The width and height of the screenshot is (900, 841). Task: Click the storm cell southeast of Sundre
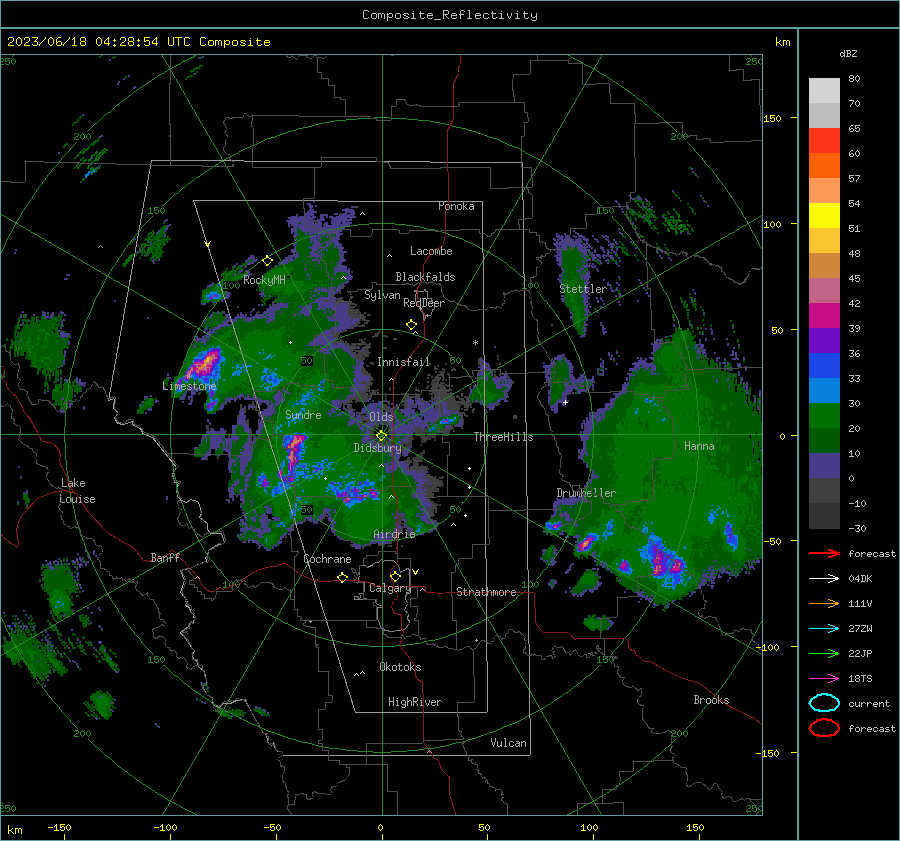click(x=294, y=451)
